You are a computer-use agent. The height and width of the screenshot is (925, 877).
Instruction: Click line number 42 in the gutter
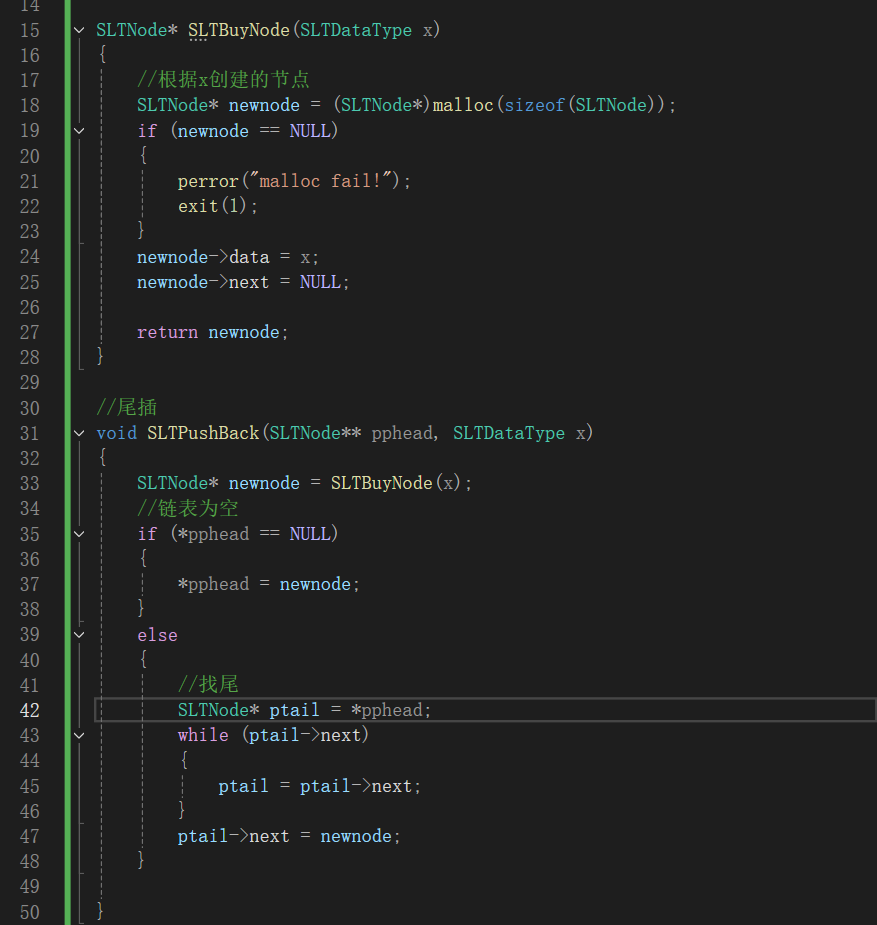29,710
